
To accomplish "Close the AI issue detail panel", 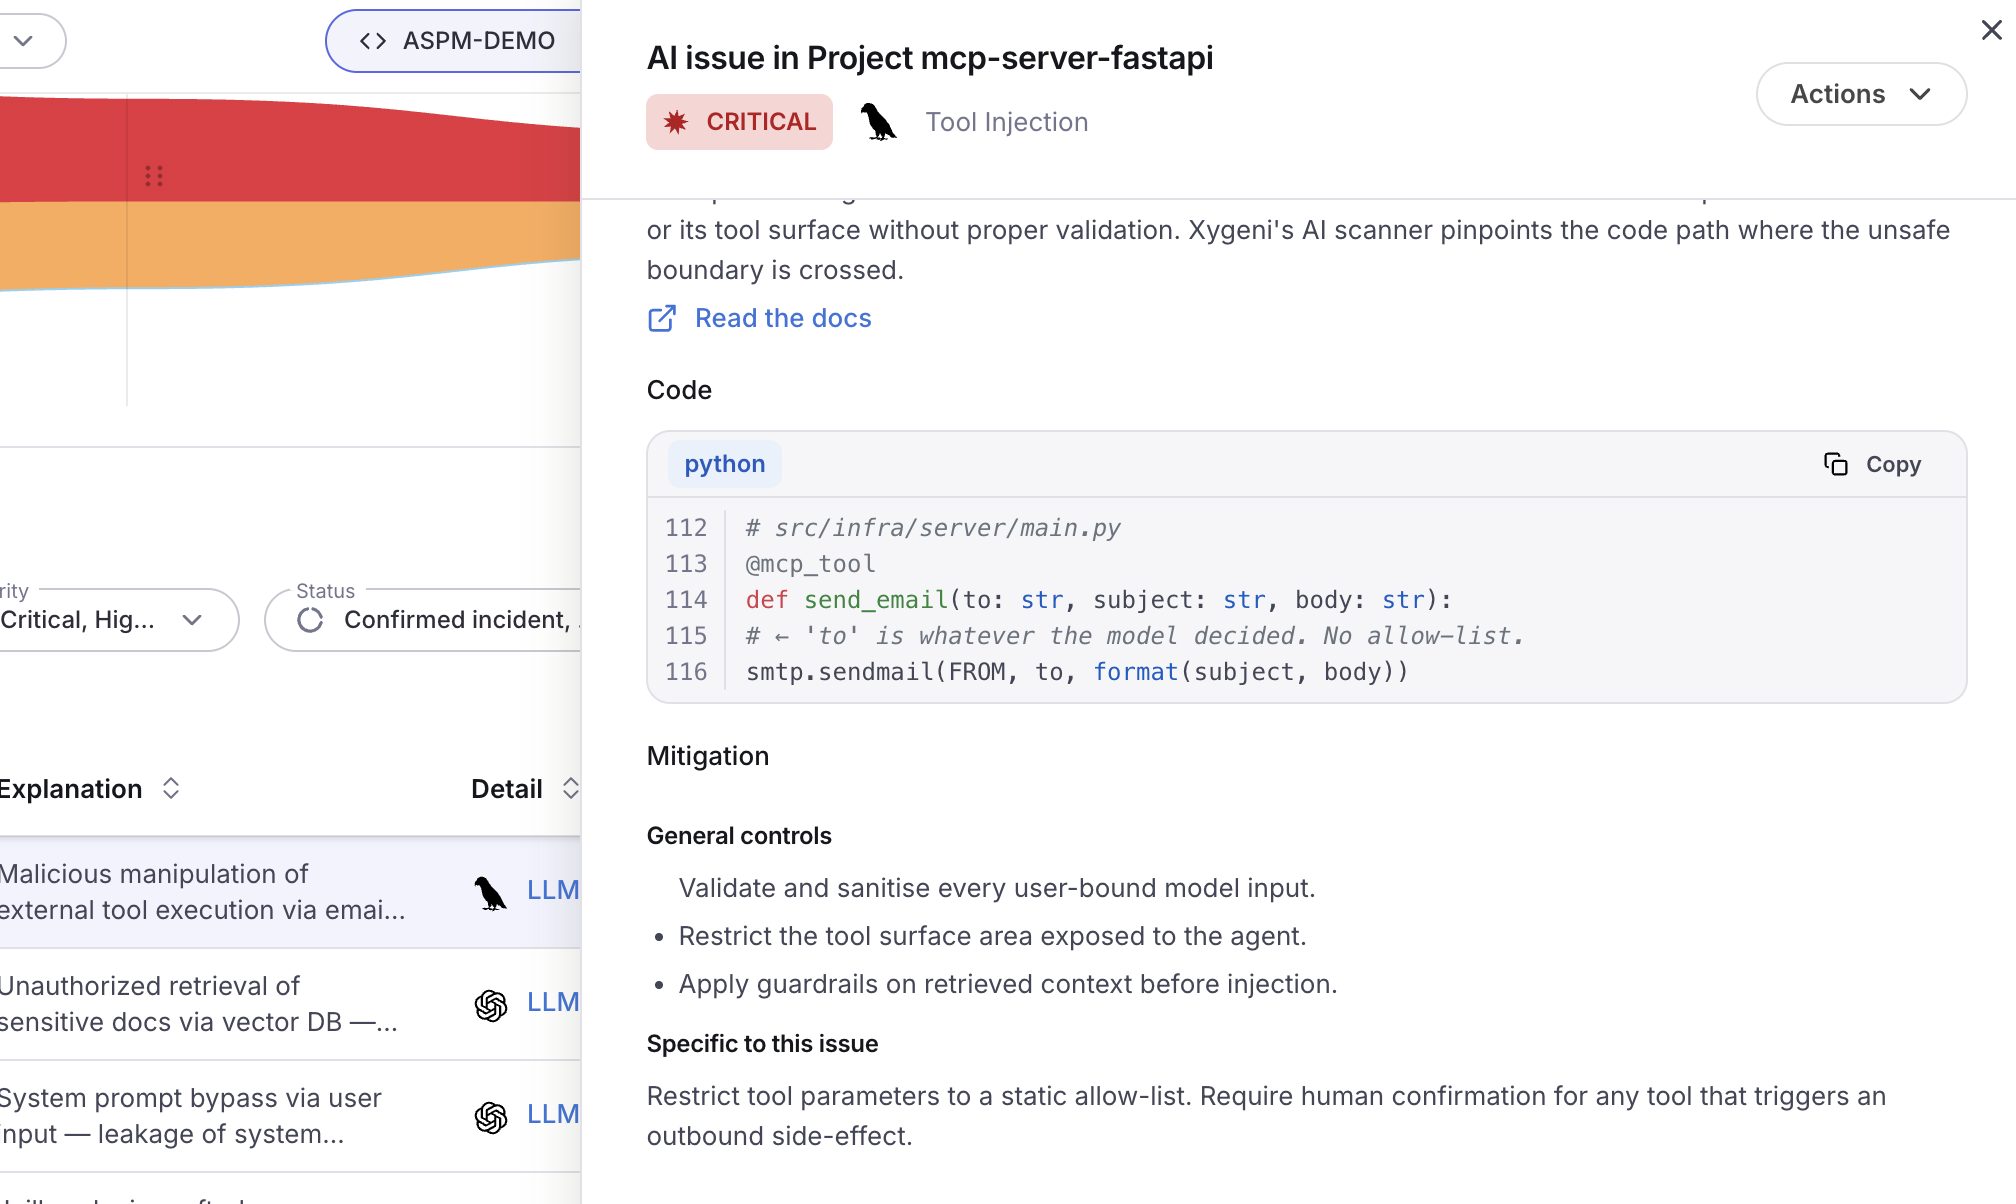I will [x=1991, y=30].
